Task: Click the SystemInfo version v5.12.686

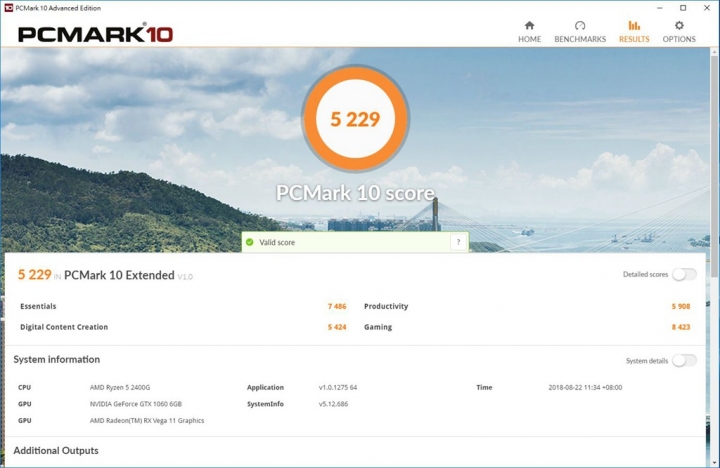Action: pos(333,404)
